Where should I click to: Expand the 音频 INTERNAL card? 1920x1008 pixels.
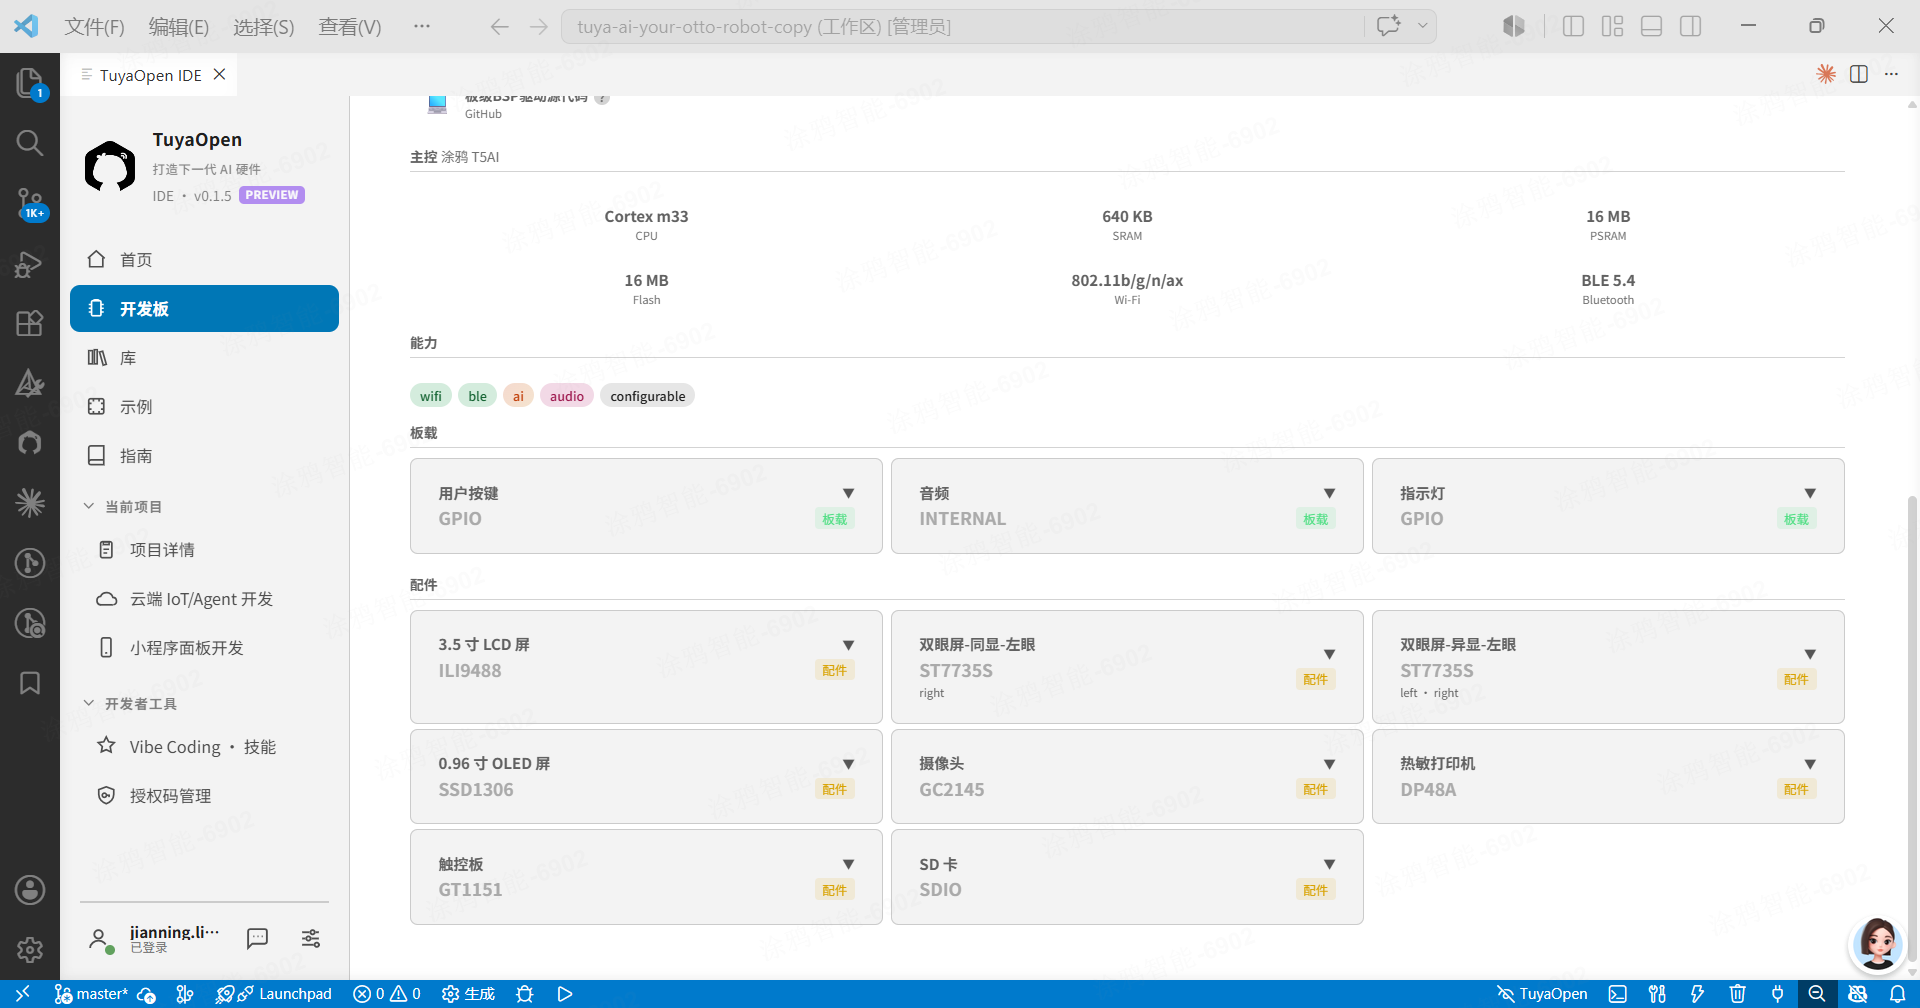point(1329,493)
